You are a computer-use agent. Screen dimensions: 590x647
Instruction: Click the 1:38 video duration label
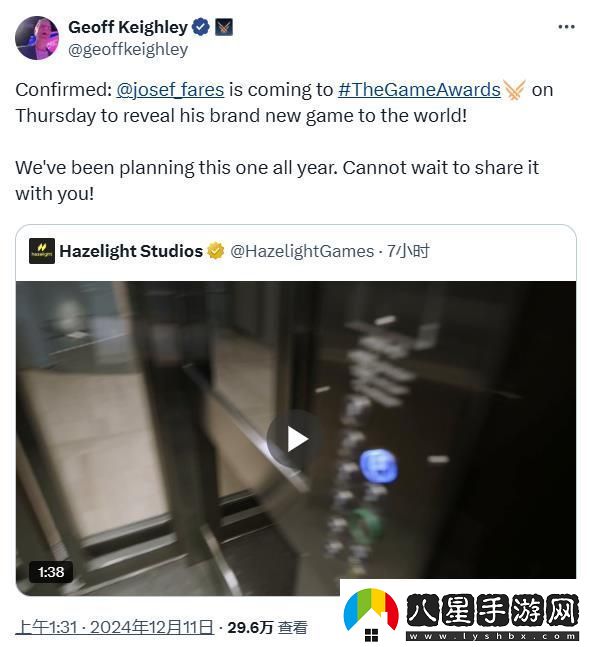(51, 572)
